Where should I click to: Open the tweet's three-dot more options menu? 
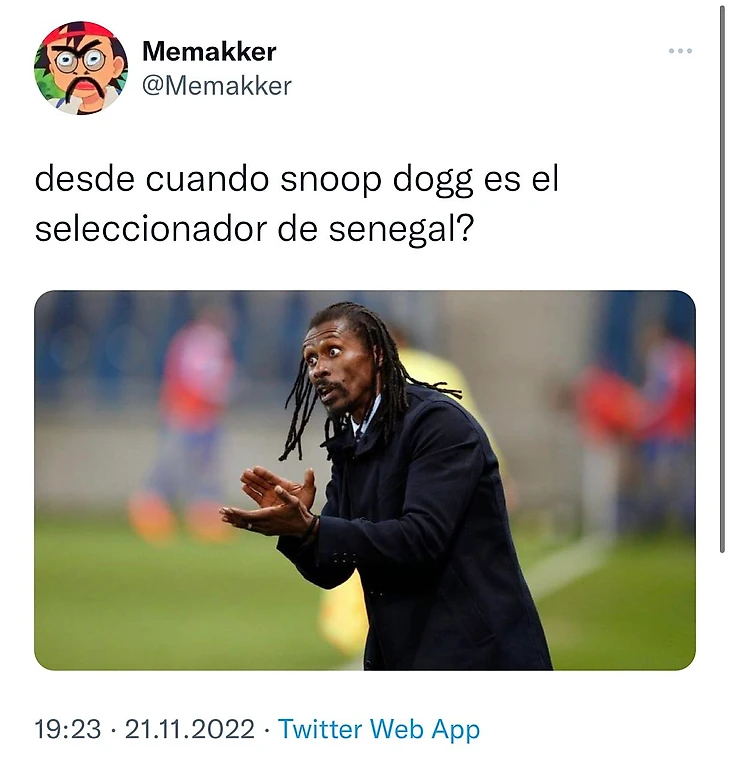pyautogui.click(x=680, y=51)
